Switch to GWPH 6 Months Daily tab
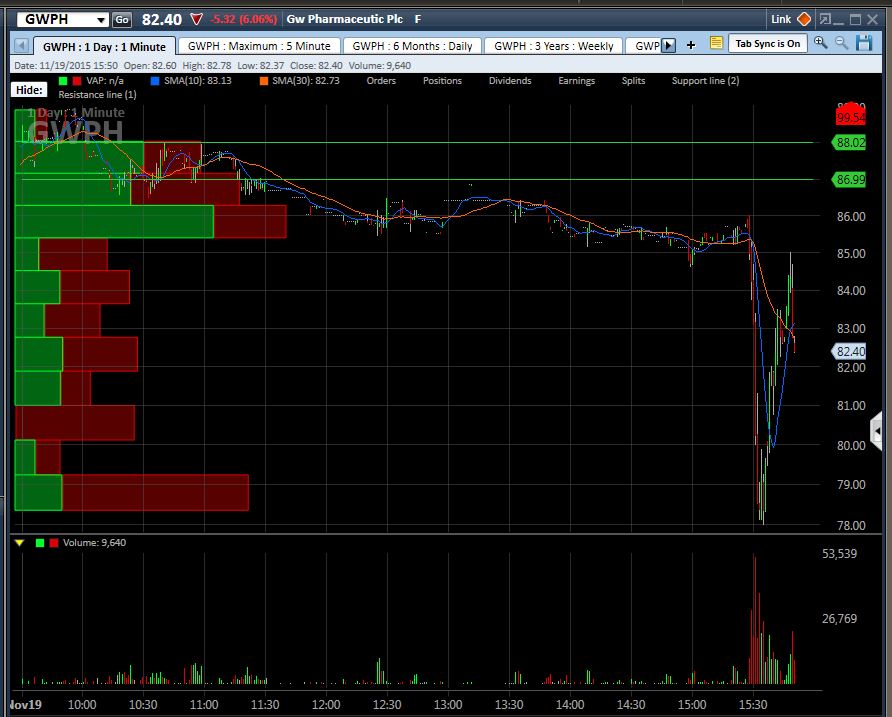892x717 pixels. point(412,46)
